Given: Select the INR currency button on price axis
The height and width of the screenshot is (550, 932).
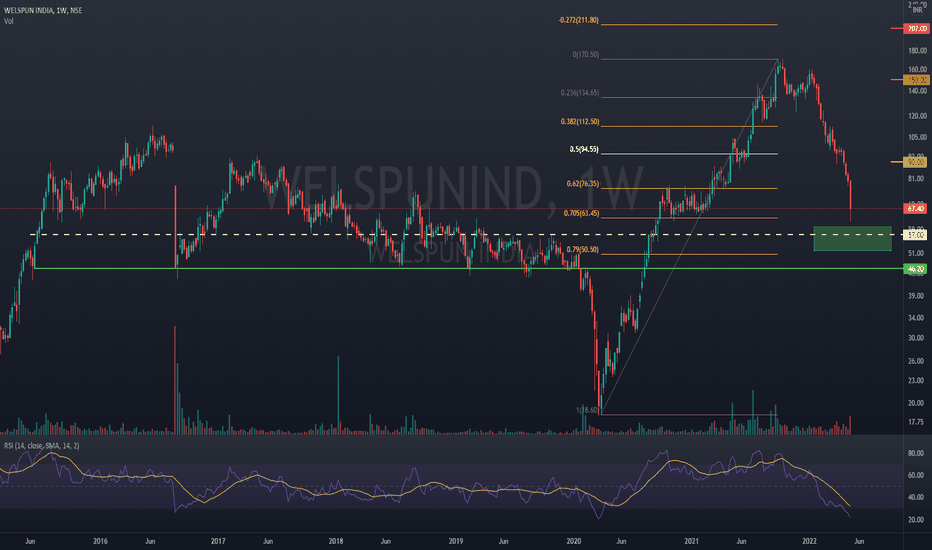Looking at the screenshot, I should point(917,10).
